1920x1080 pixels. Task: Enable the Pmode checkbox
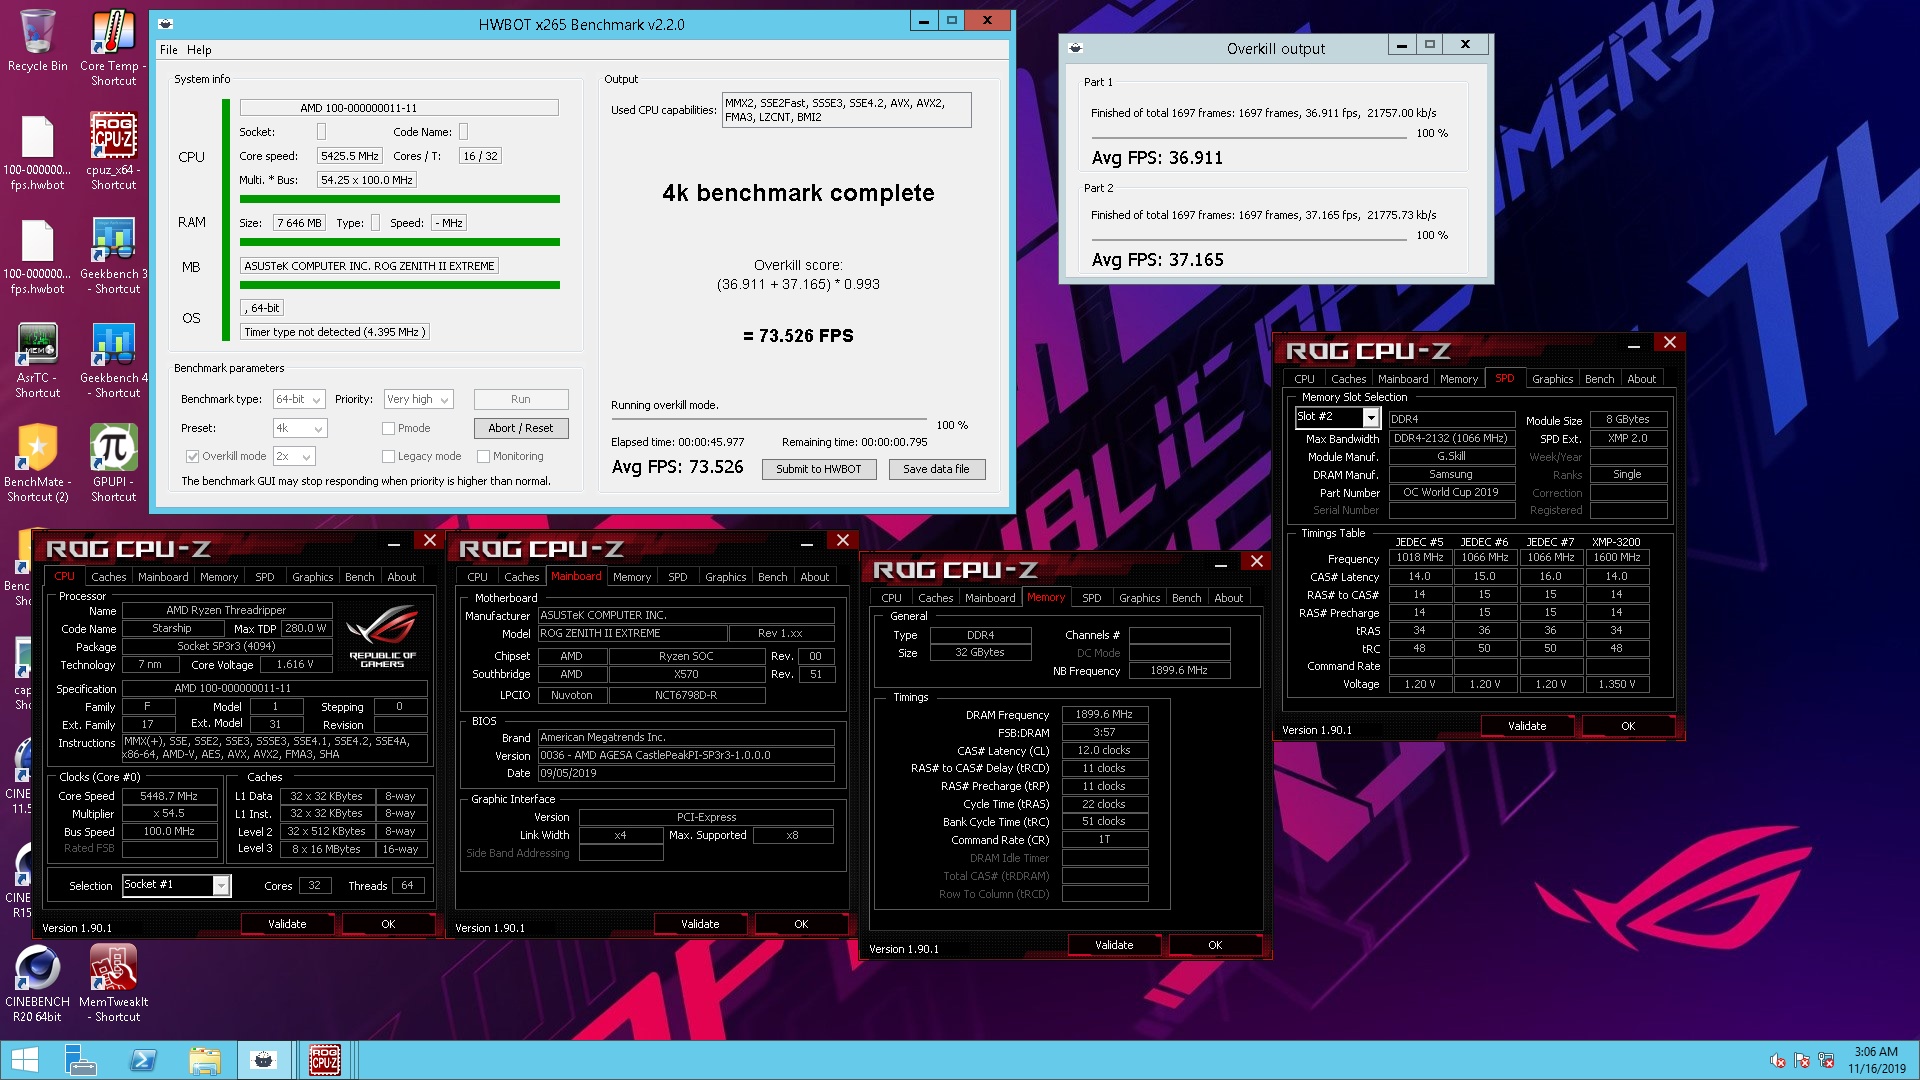click(x=388, y=428)
